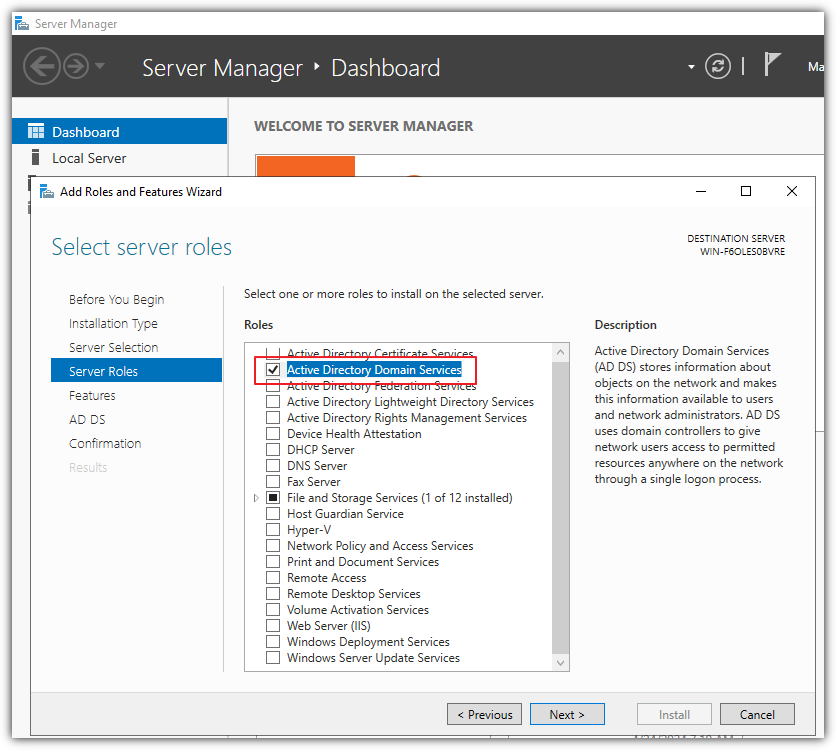Click the roles list scrollbar thumb
Image resolution: width=837 pixels, height=751 pixels.
560,508
